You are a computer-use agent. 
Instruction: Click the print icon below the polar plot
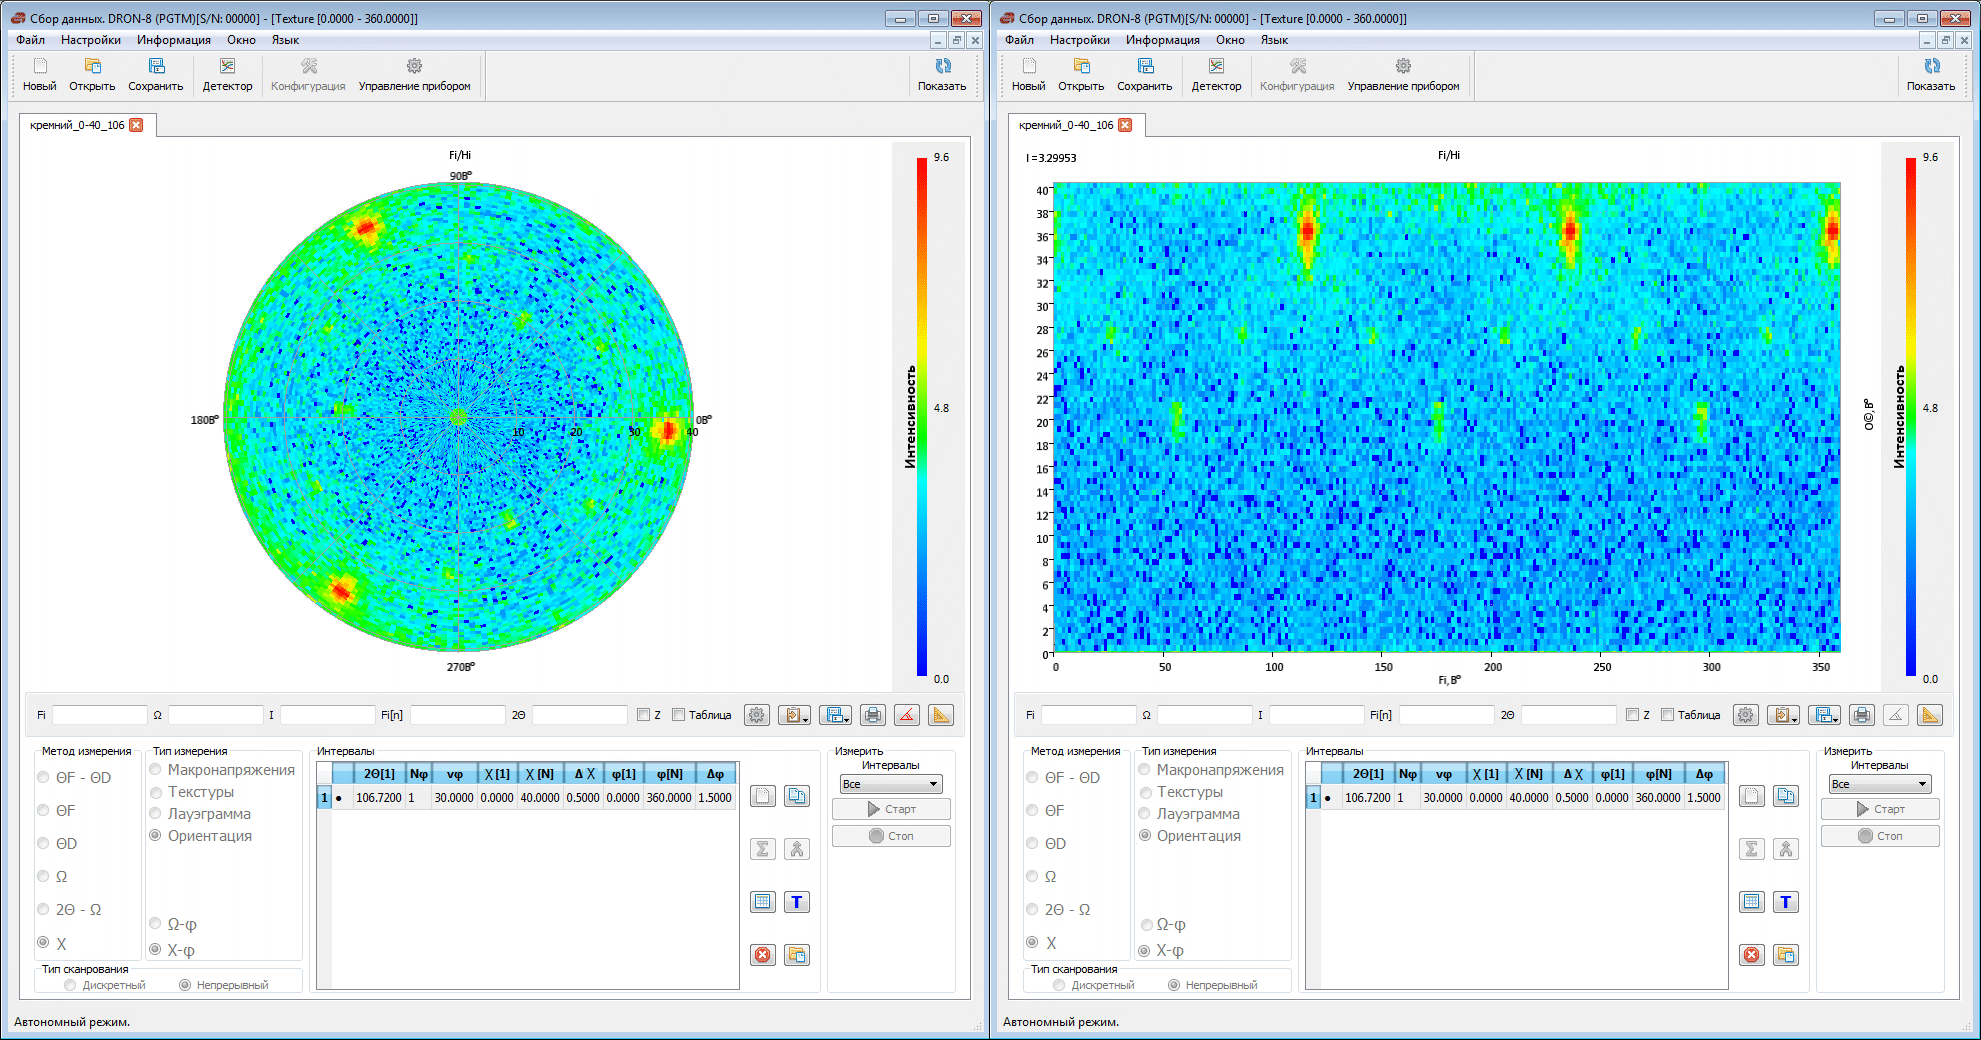coord(873,715)
